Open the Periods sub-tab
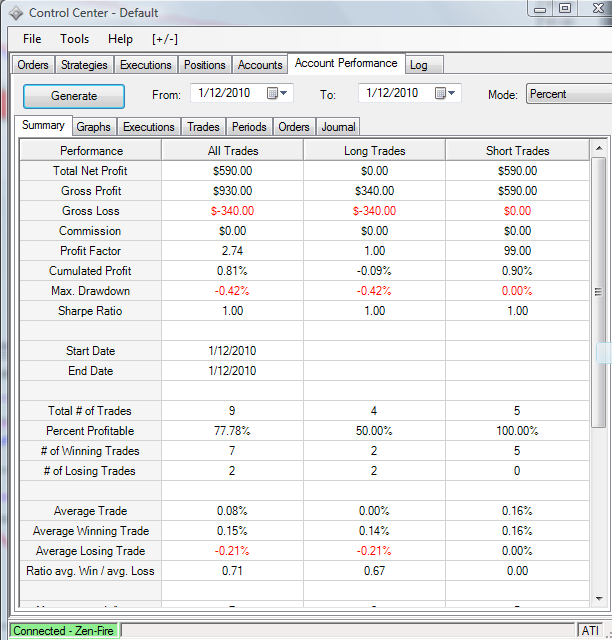 249,127
